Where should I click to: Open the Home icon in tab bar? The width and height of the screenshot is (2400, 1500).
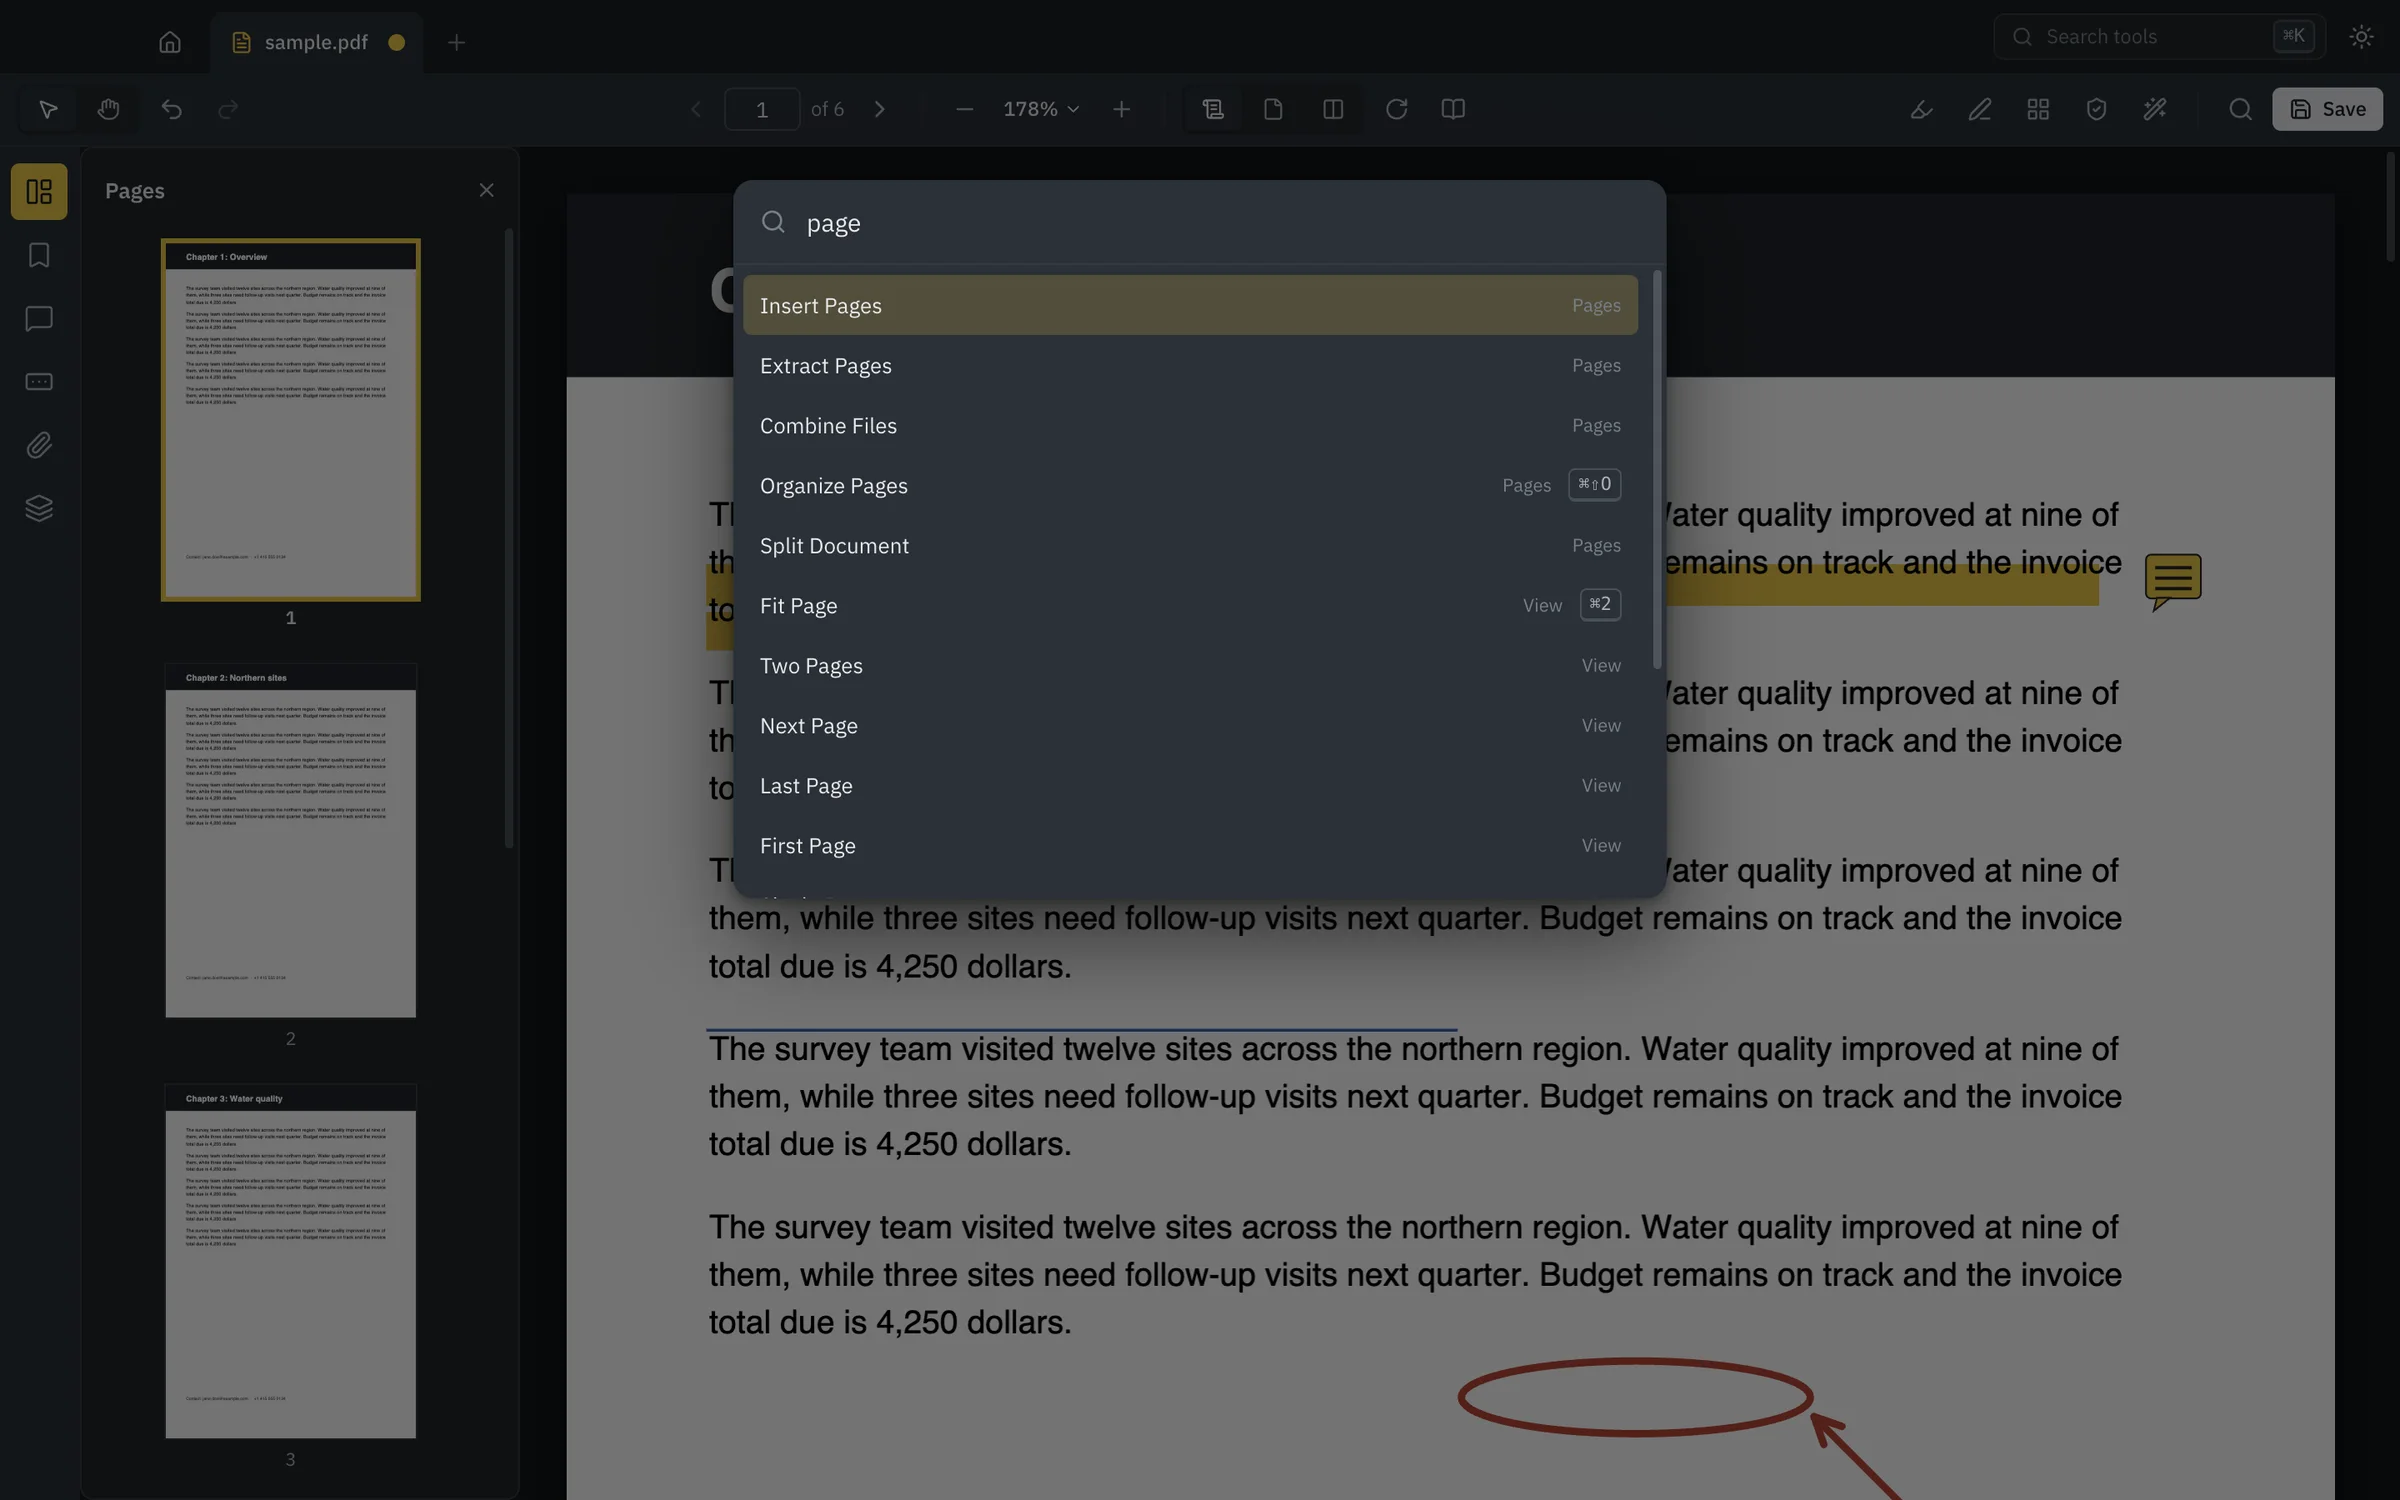(170, 42)
